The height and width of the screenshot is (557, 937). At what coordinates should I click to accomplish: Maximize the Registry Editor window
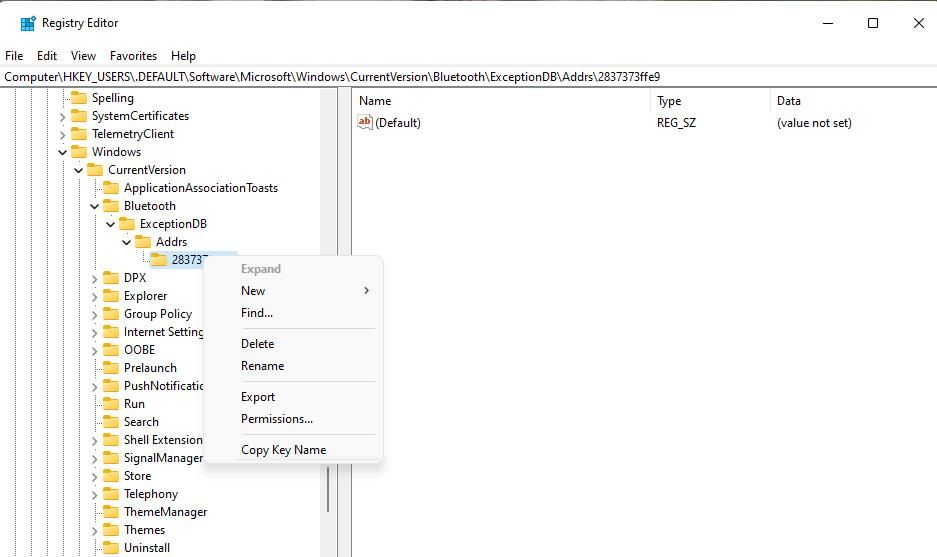click(873, 23)
